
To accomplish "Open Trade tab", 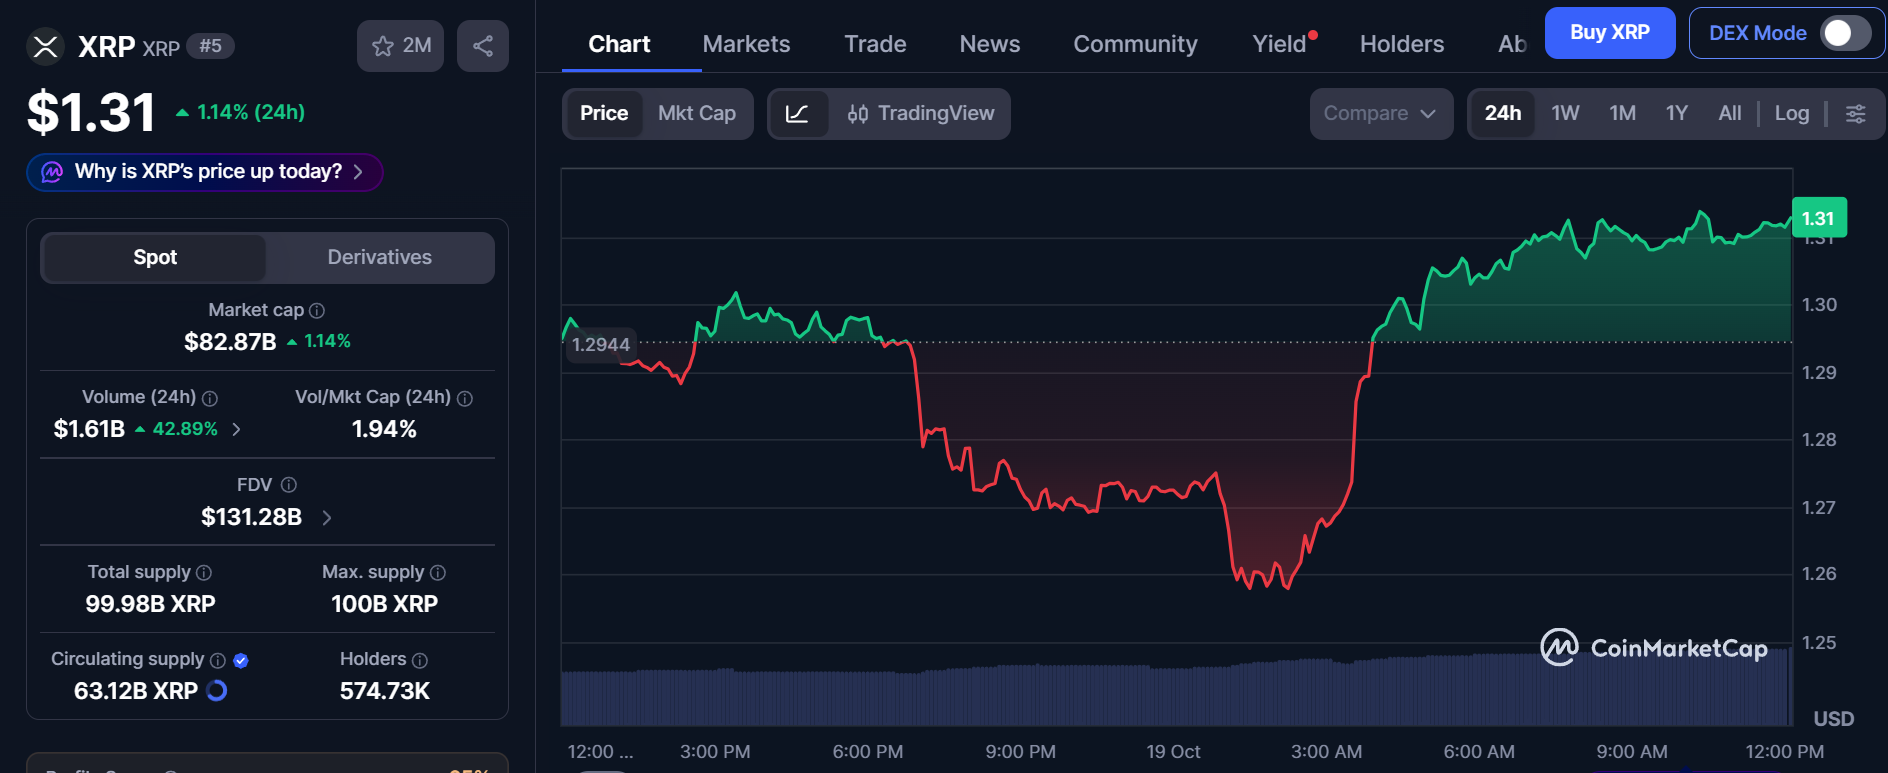I will pyautogui.click(x=875, y=44).
